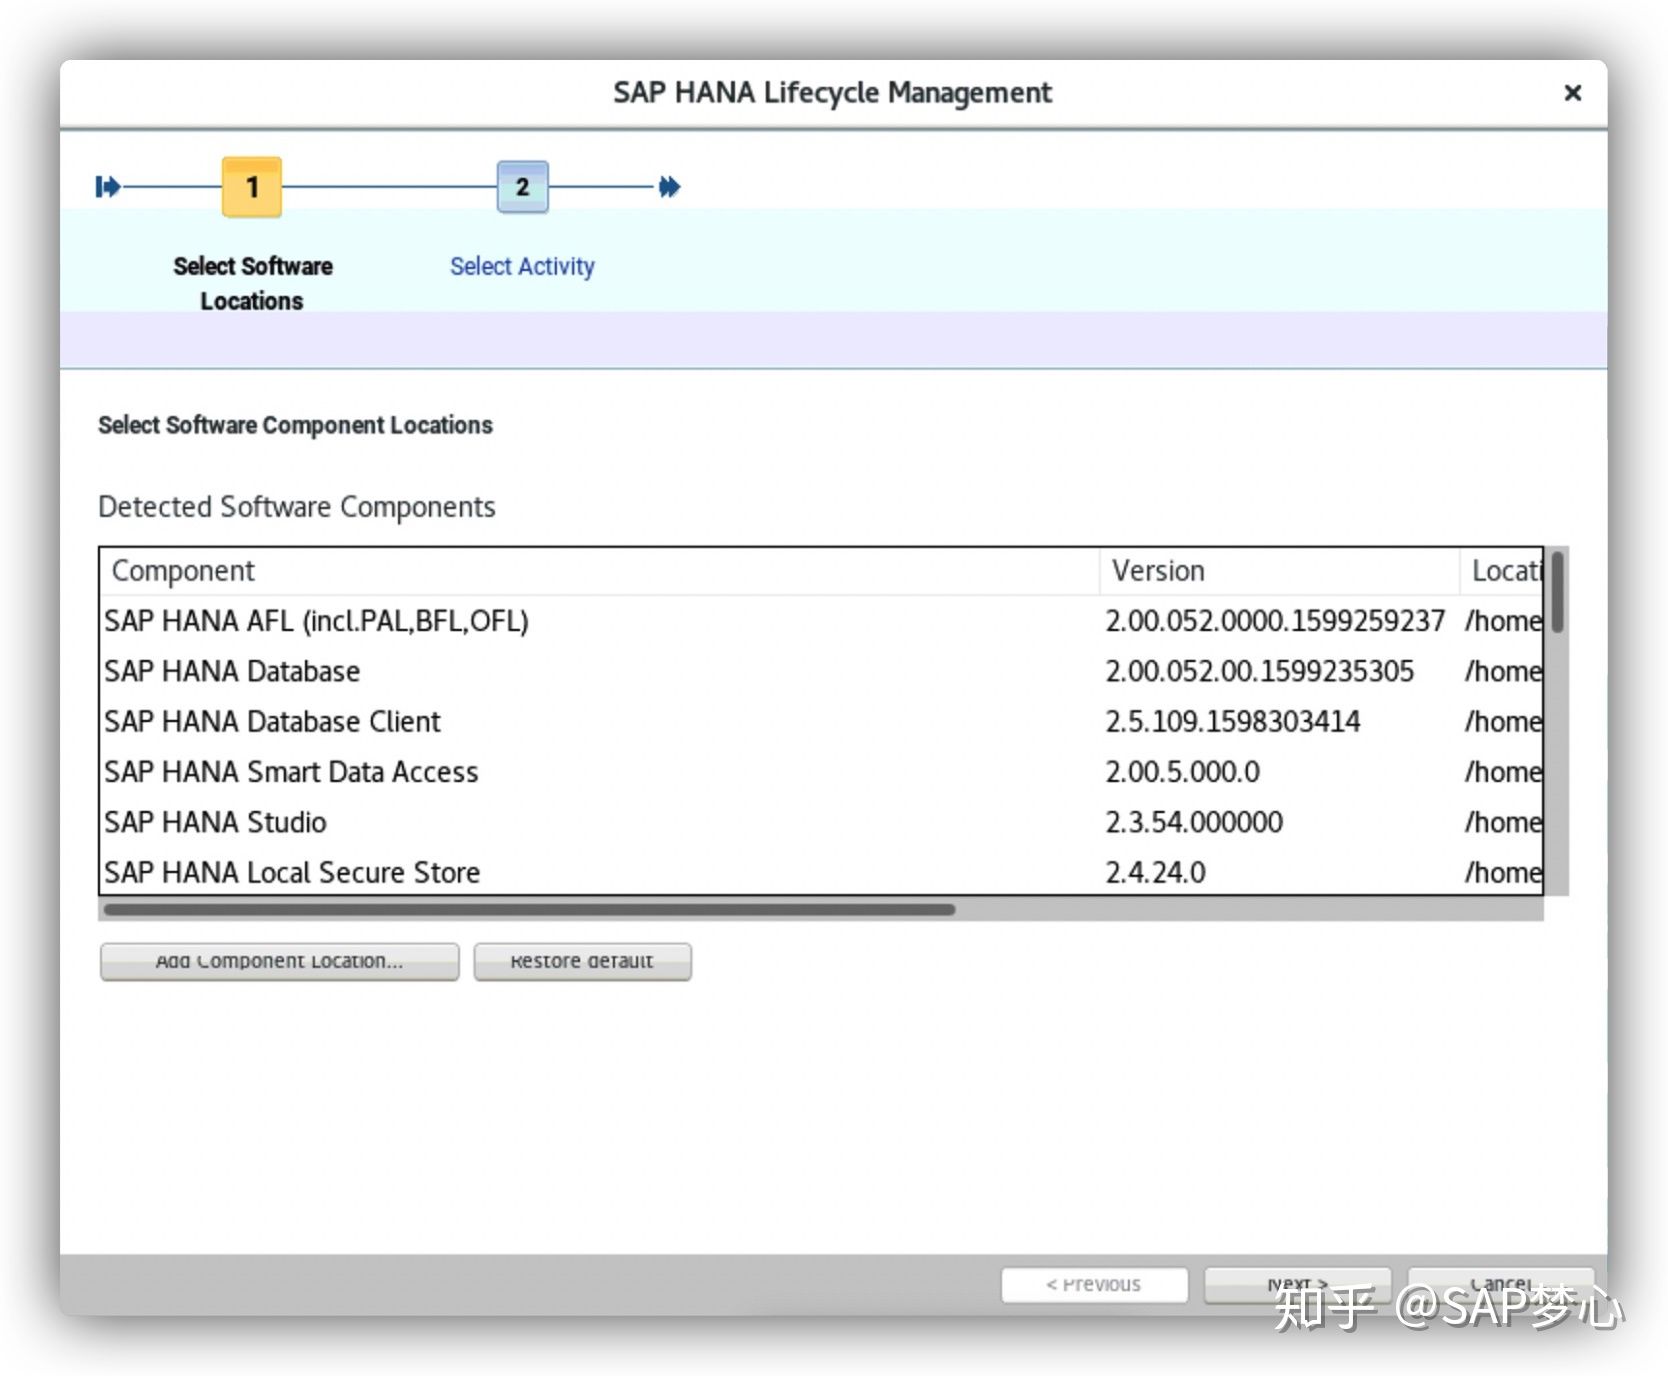Click version 2.3.54.000000 cell

point(1194,821)
